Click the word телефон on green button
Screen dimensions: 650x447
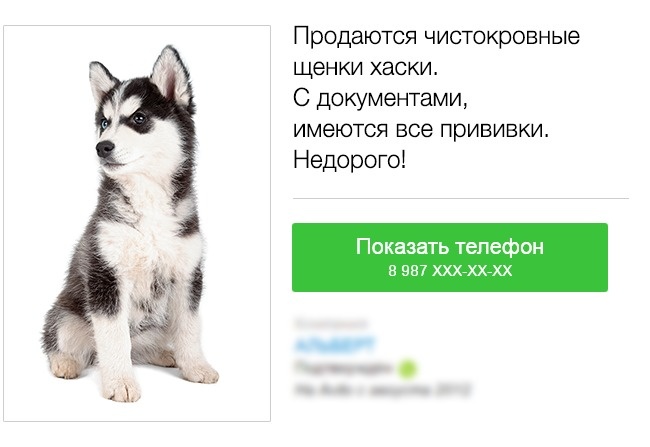(499, 246)
